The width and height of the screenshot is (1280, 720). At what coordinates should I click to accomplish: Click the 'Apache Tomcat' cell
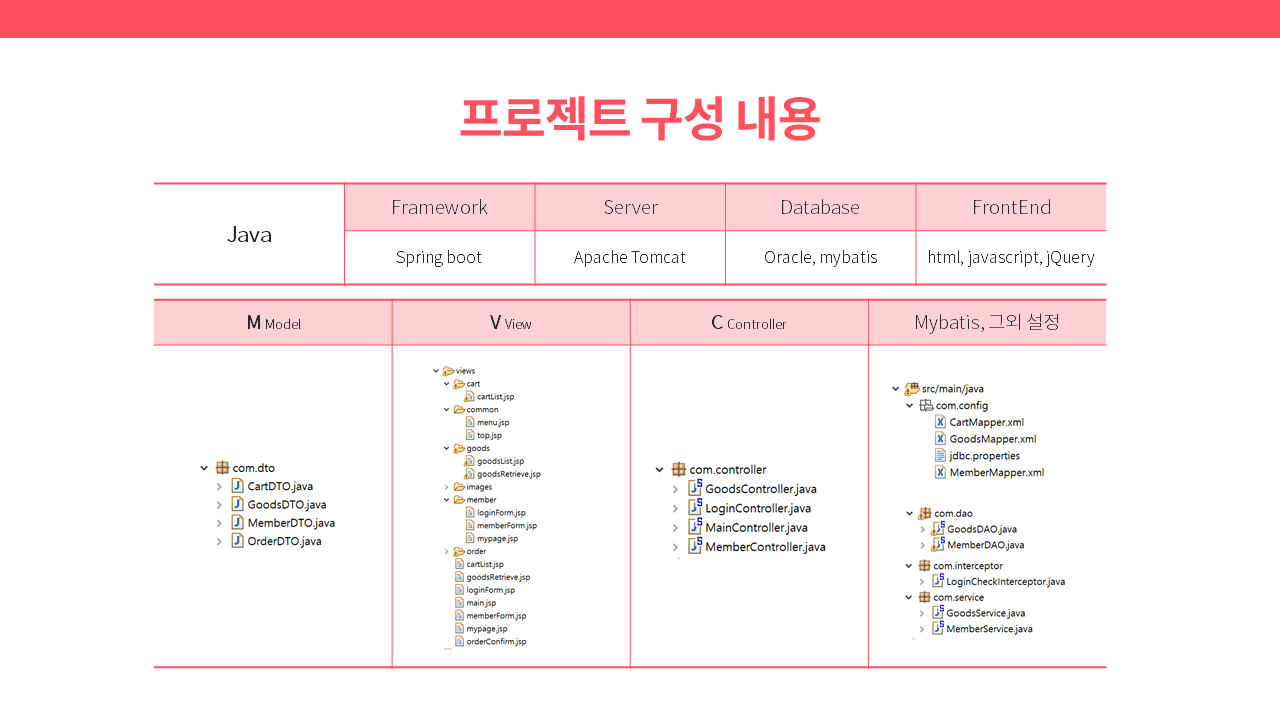[x=630, y=257]
